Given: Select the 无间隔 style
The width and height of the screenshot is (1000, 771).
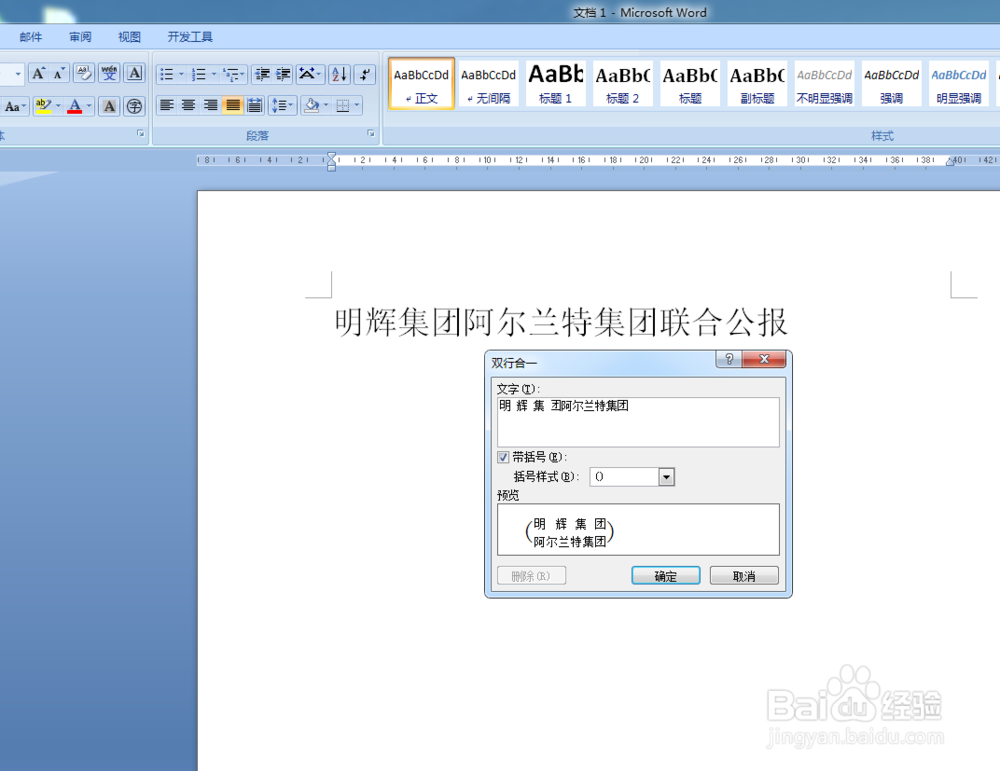Looking at the screenshot, I should tap(489, 84).
